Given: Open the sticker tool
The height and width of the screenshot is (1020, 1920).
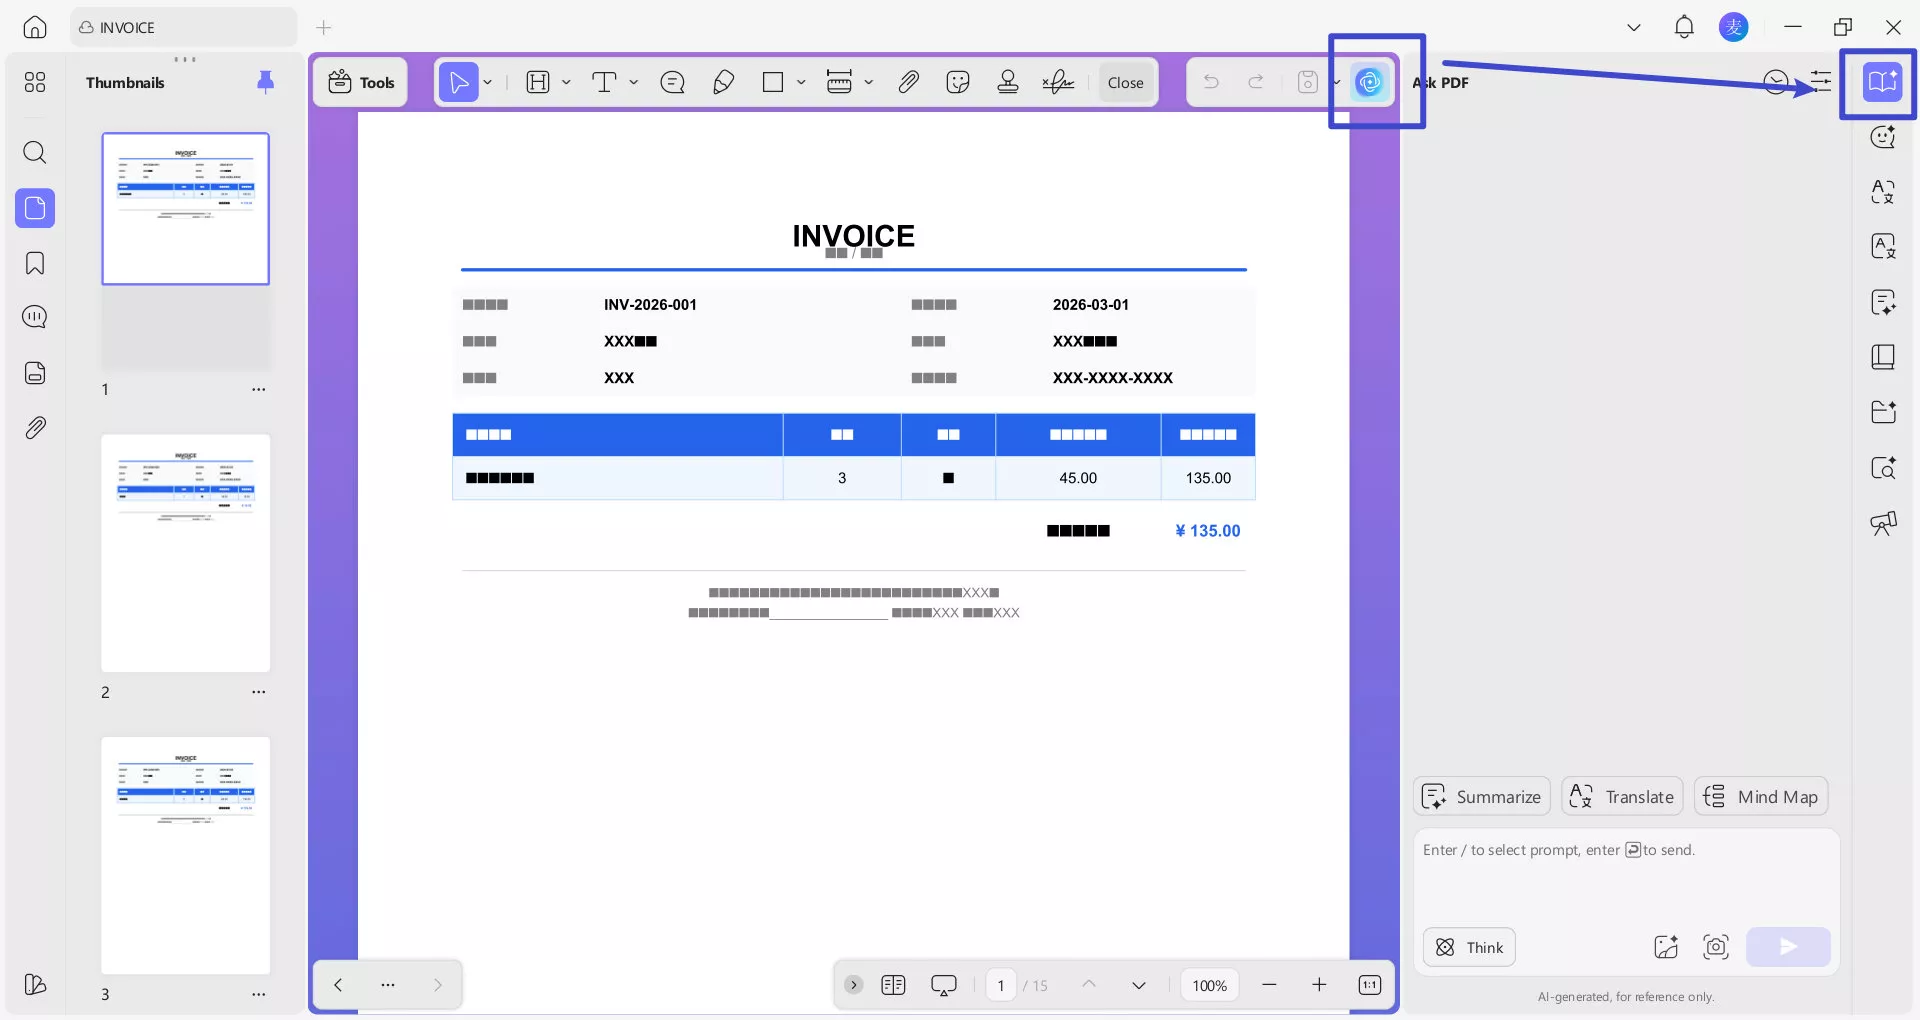Looking at the screenshot, I should [x=958, y=82].
